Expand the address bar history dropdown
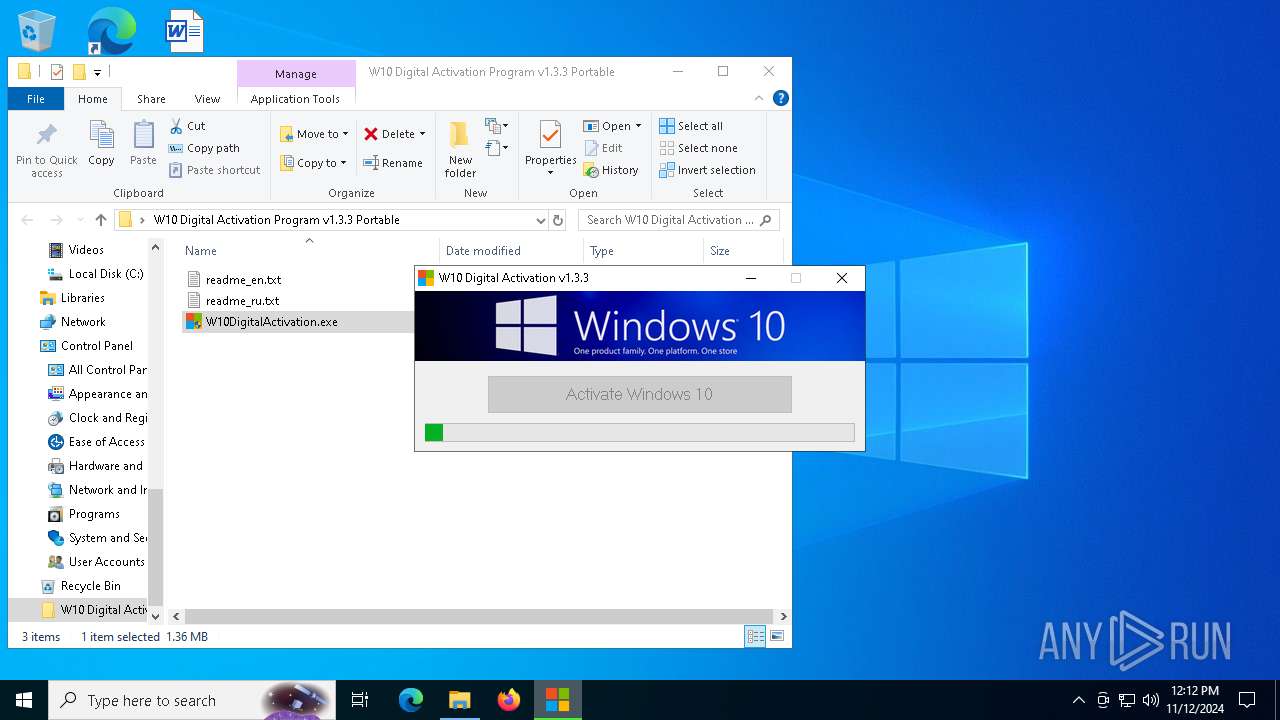This screenshot has width=1280, height=720. click(541, 220)
